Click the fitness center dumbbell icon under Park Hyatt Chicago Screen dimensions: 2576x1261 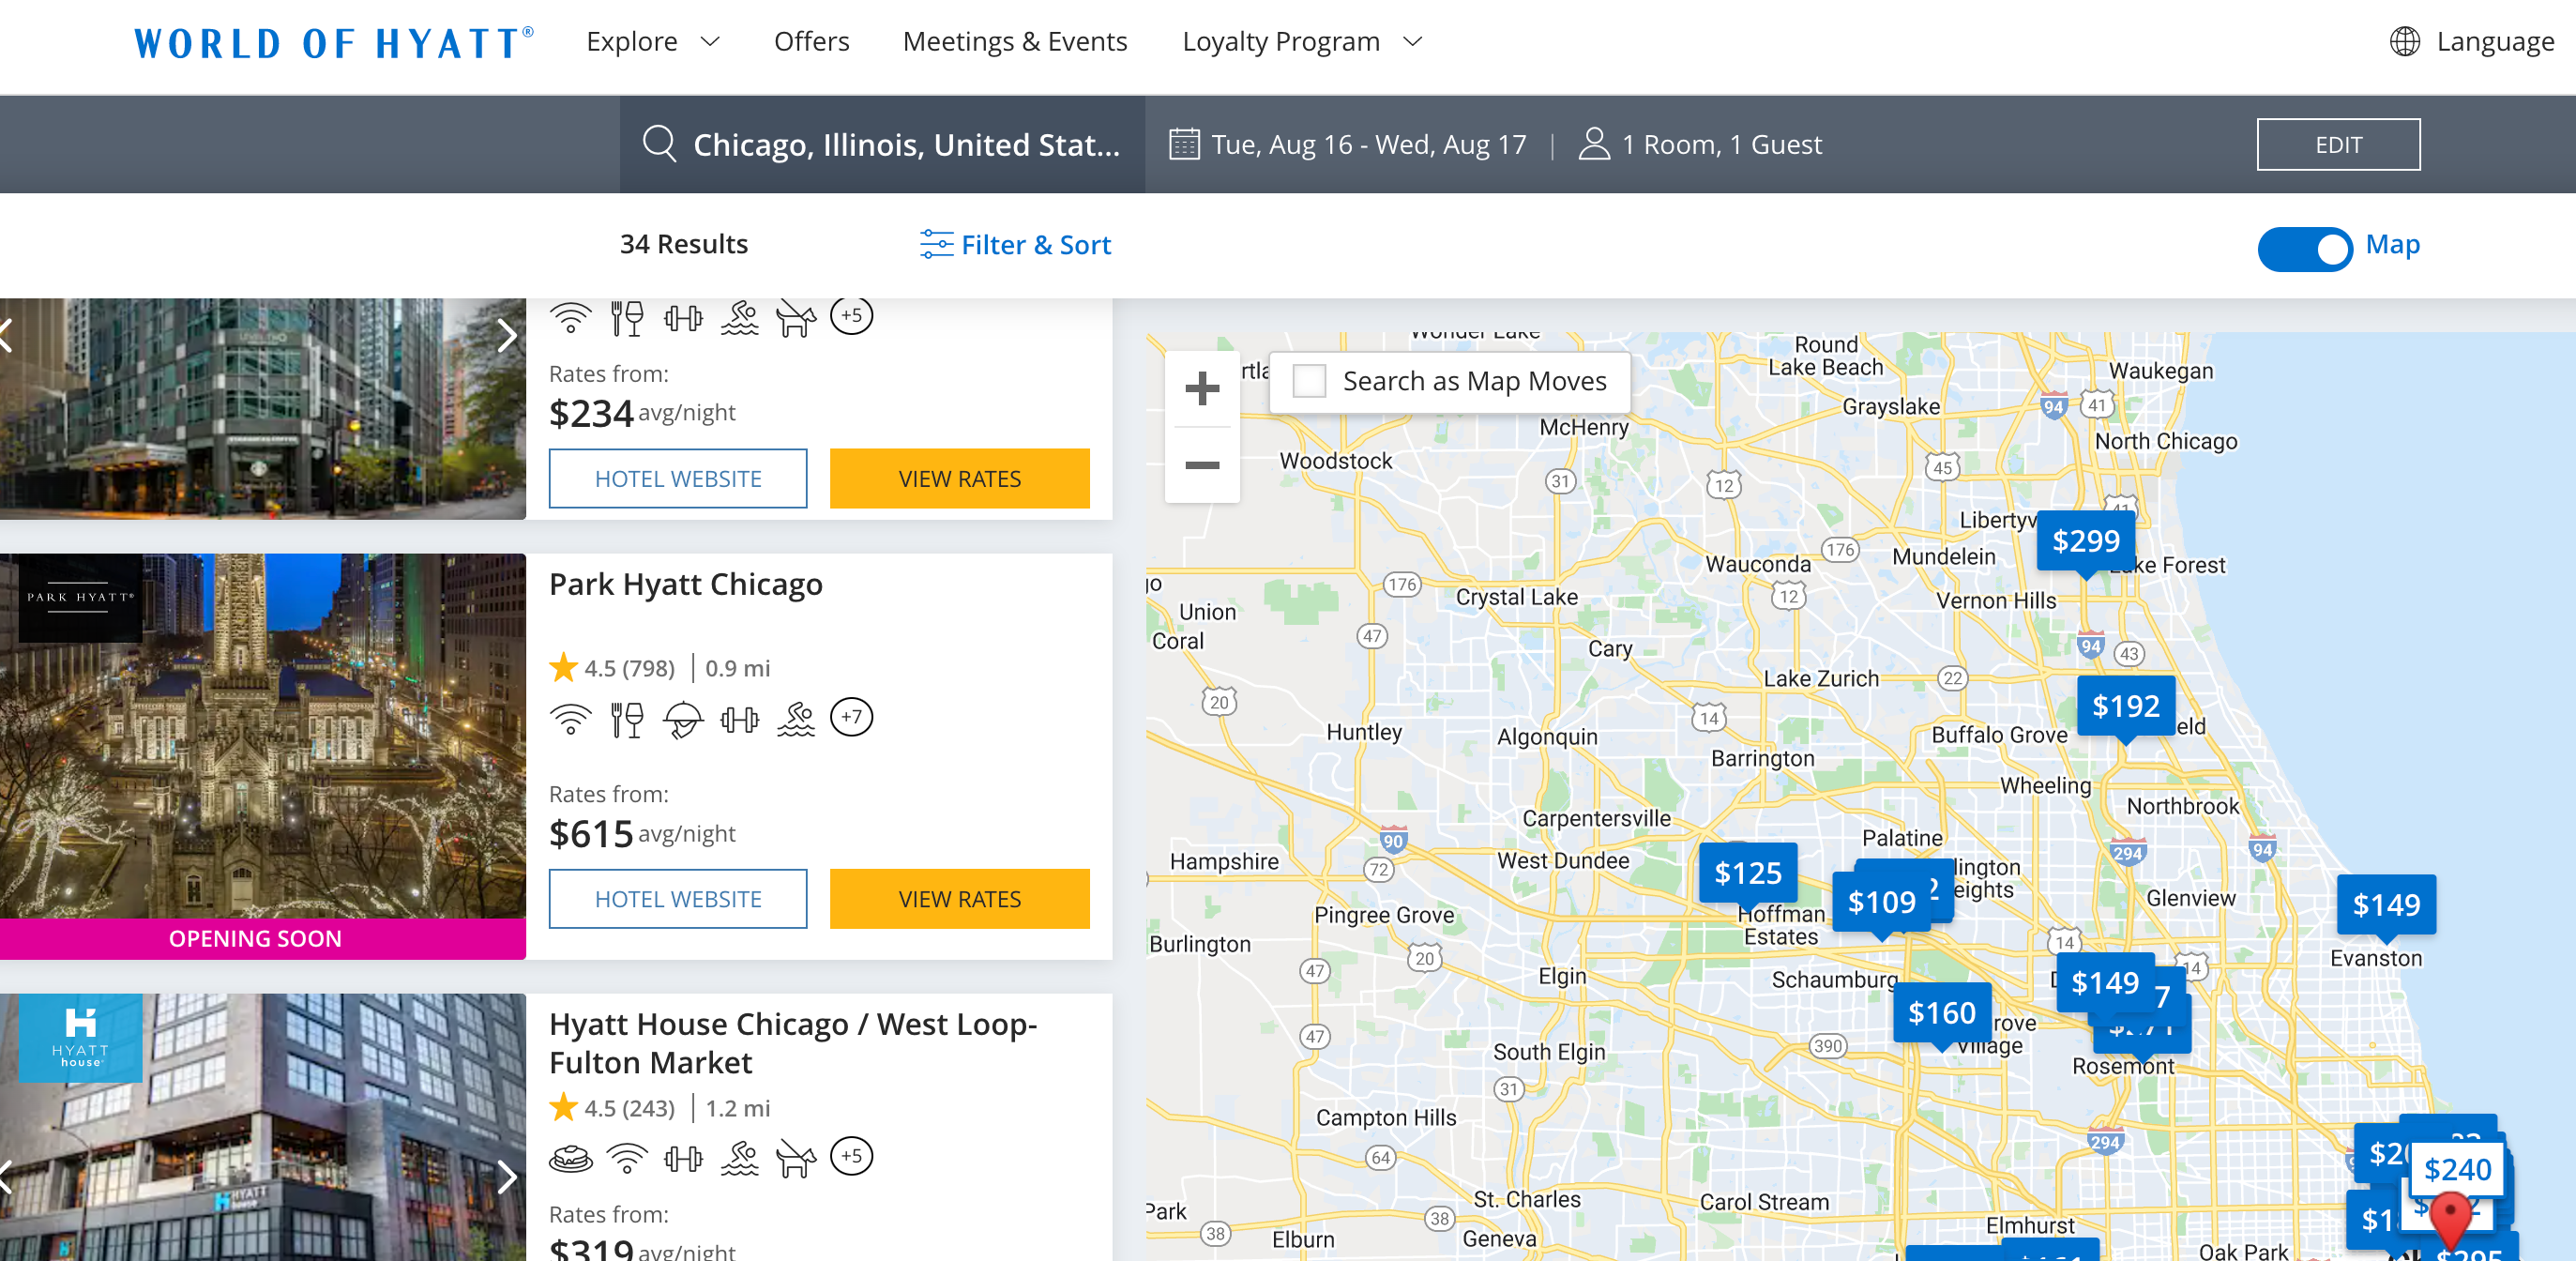[x=740, y=718]
